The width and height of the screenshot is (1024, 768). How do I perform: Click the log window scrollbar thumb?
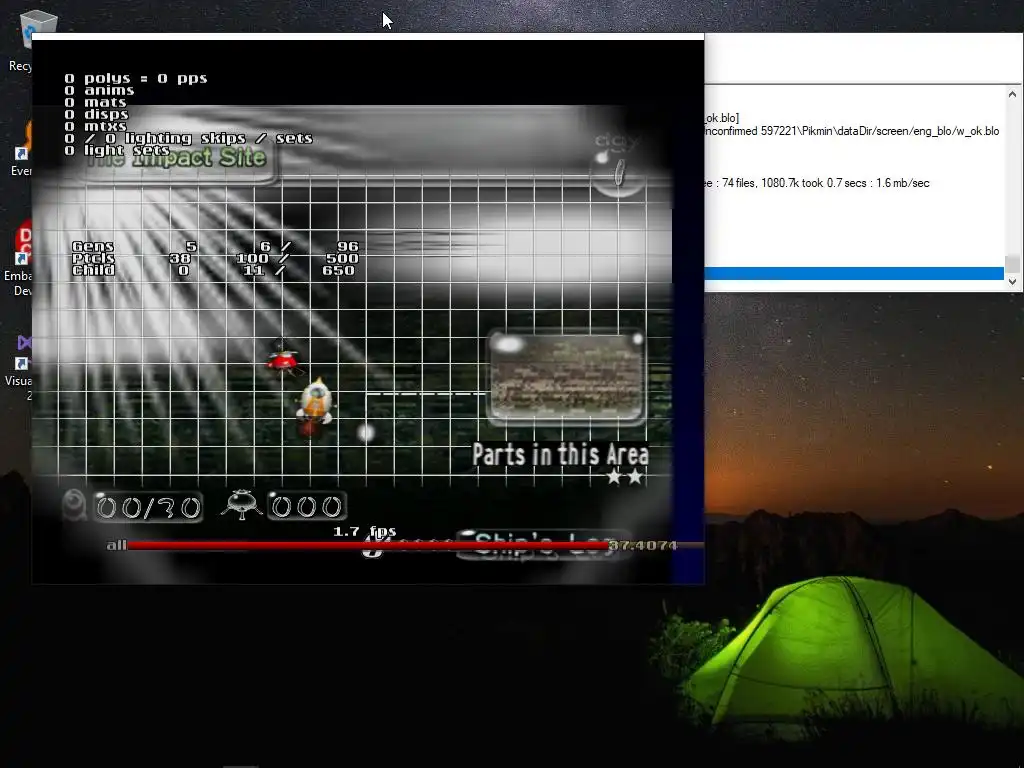pos(1012,263)
